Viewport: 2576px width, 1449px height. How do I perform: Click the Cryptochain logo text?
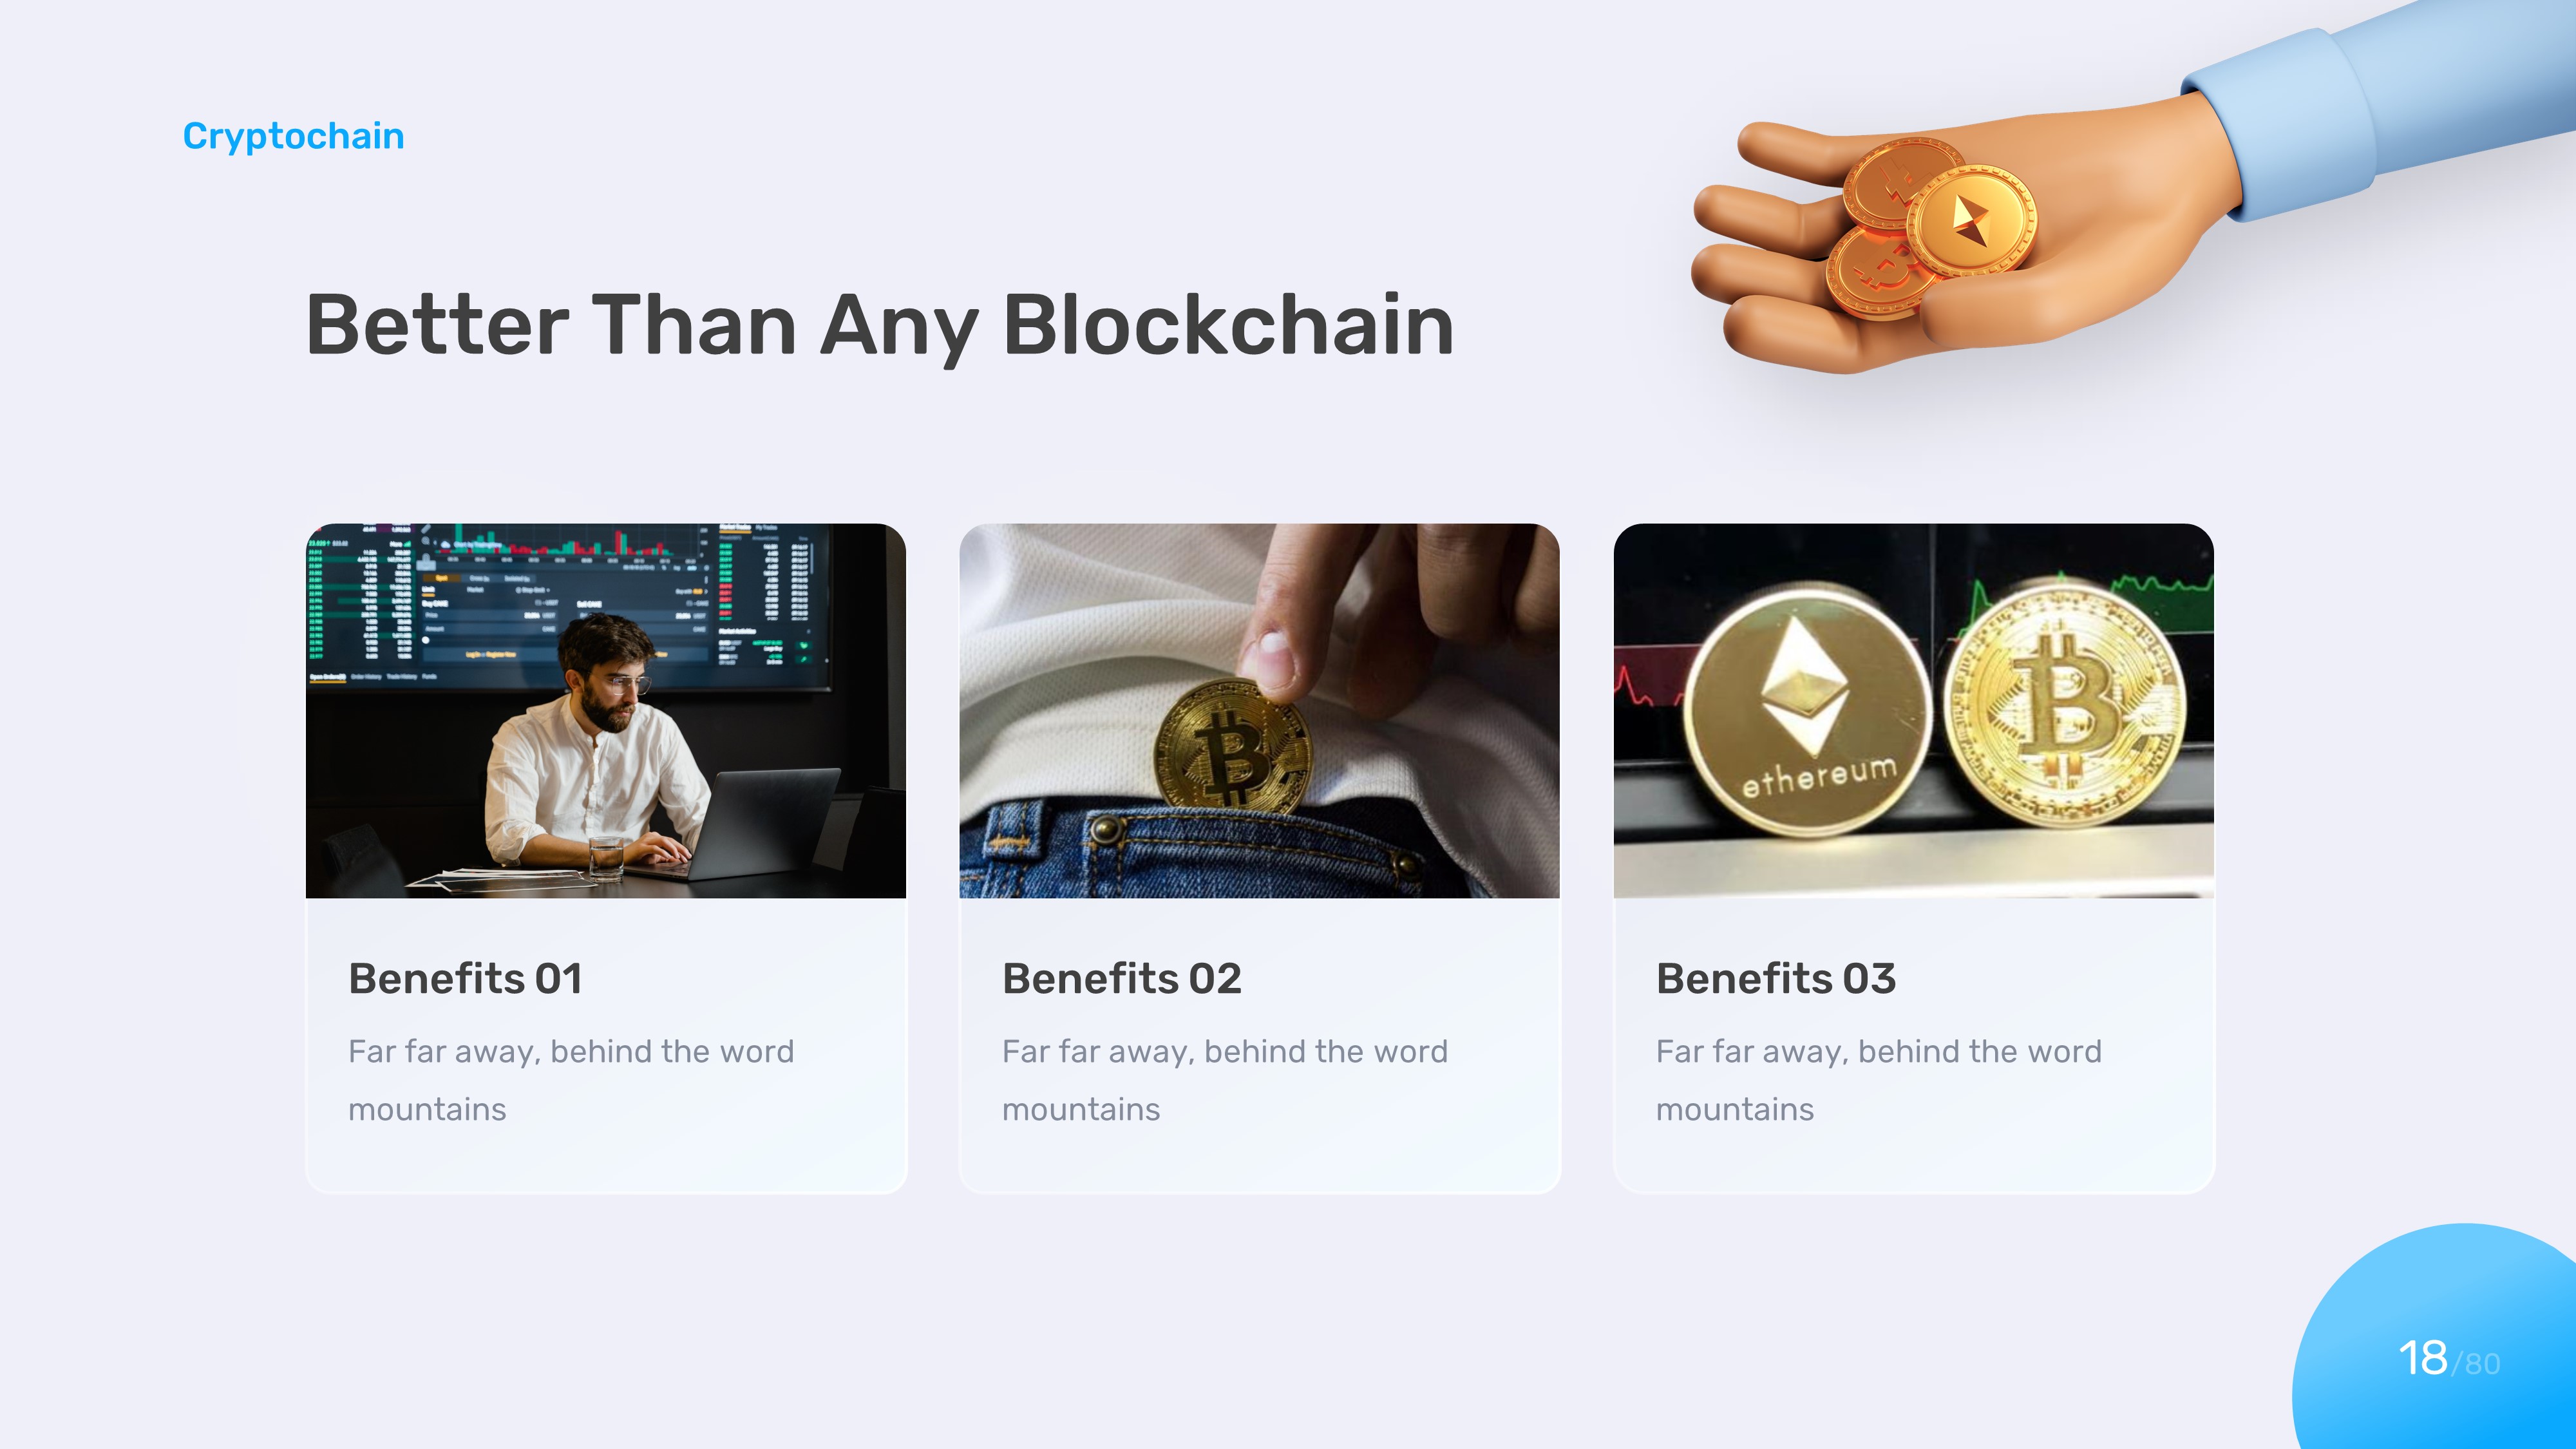[x=293, y=136]
